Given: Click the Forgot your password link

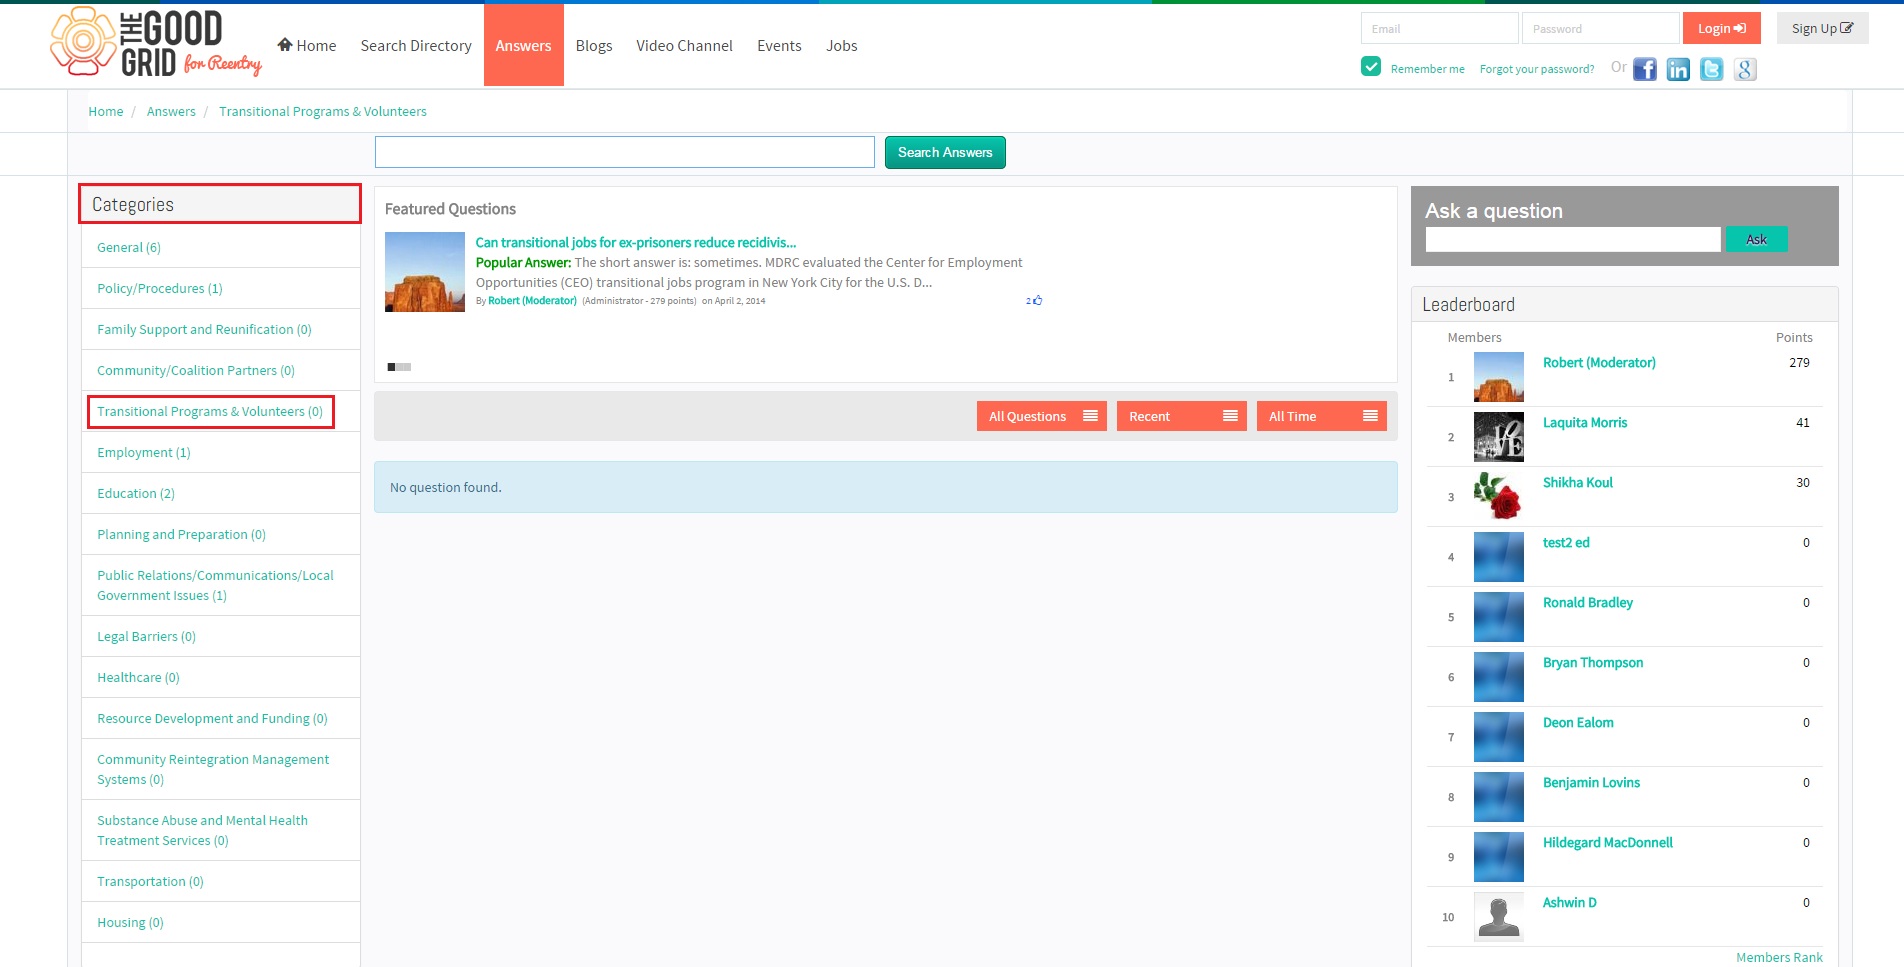Looking at the screenshot, I should pos(1537,69).
